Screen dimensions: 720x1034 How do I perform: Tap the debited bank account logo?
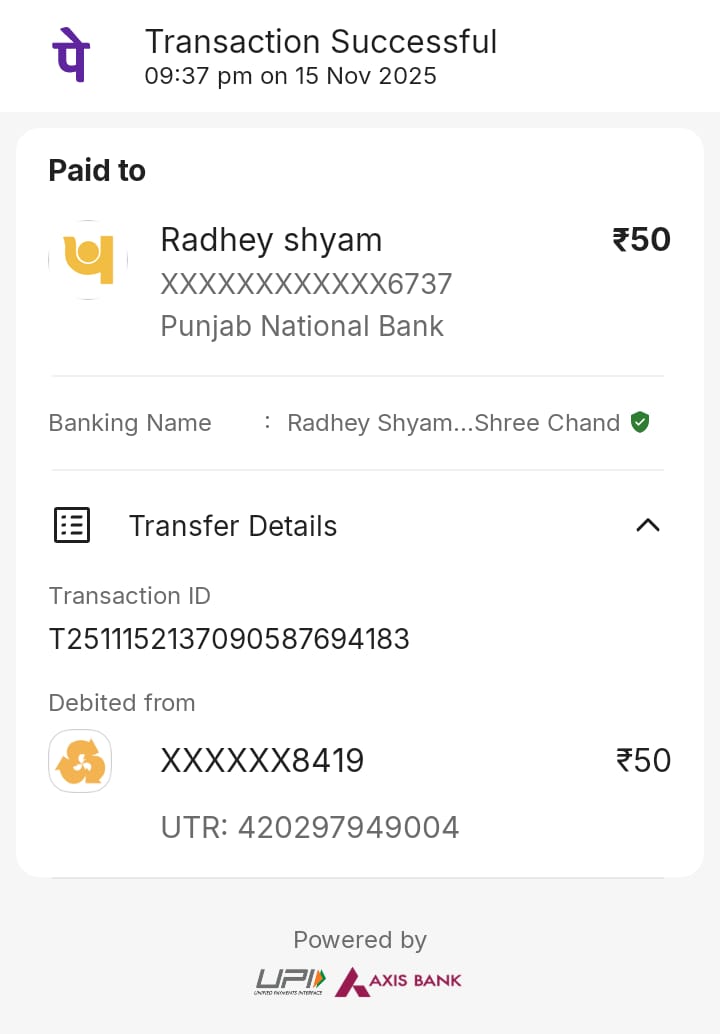point(80,761)
